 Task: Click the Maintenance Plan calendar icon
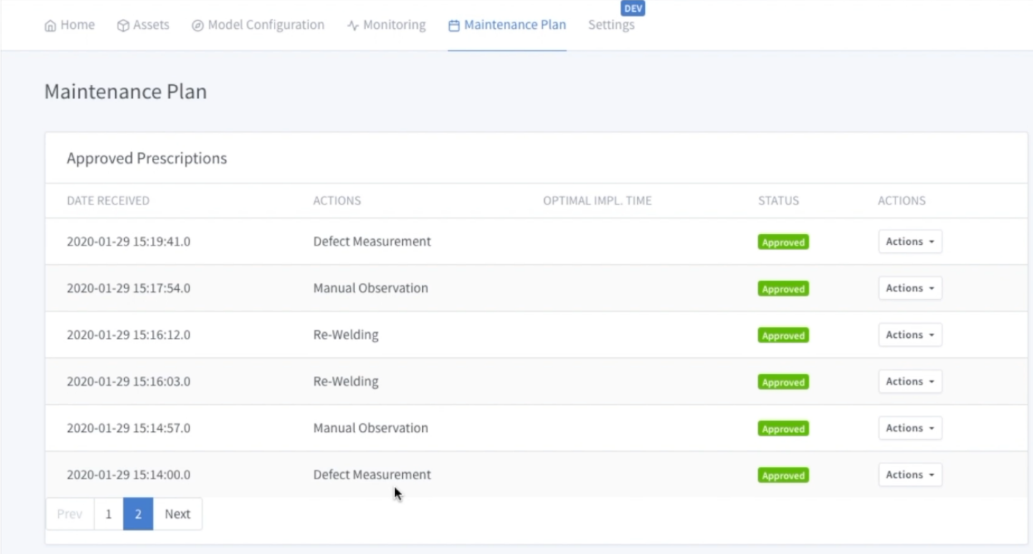[x=454, y=26]
